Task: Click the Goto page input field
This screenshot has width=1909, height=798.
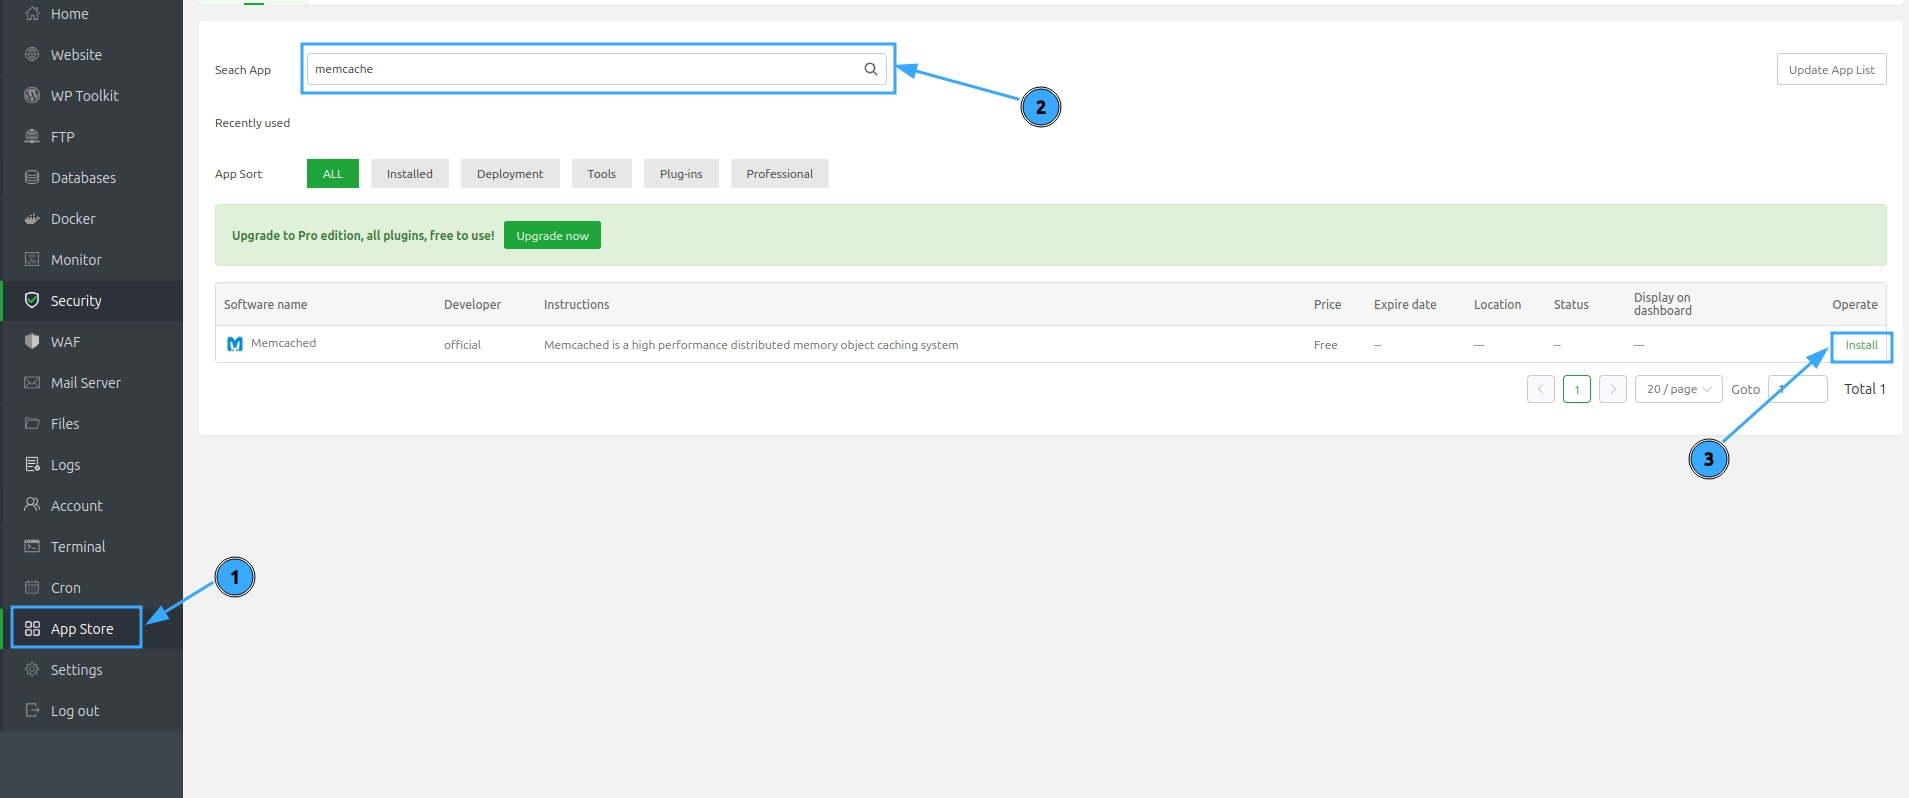Action: coord(1798,389)
